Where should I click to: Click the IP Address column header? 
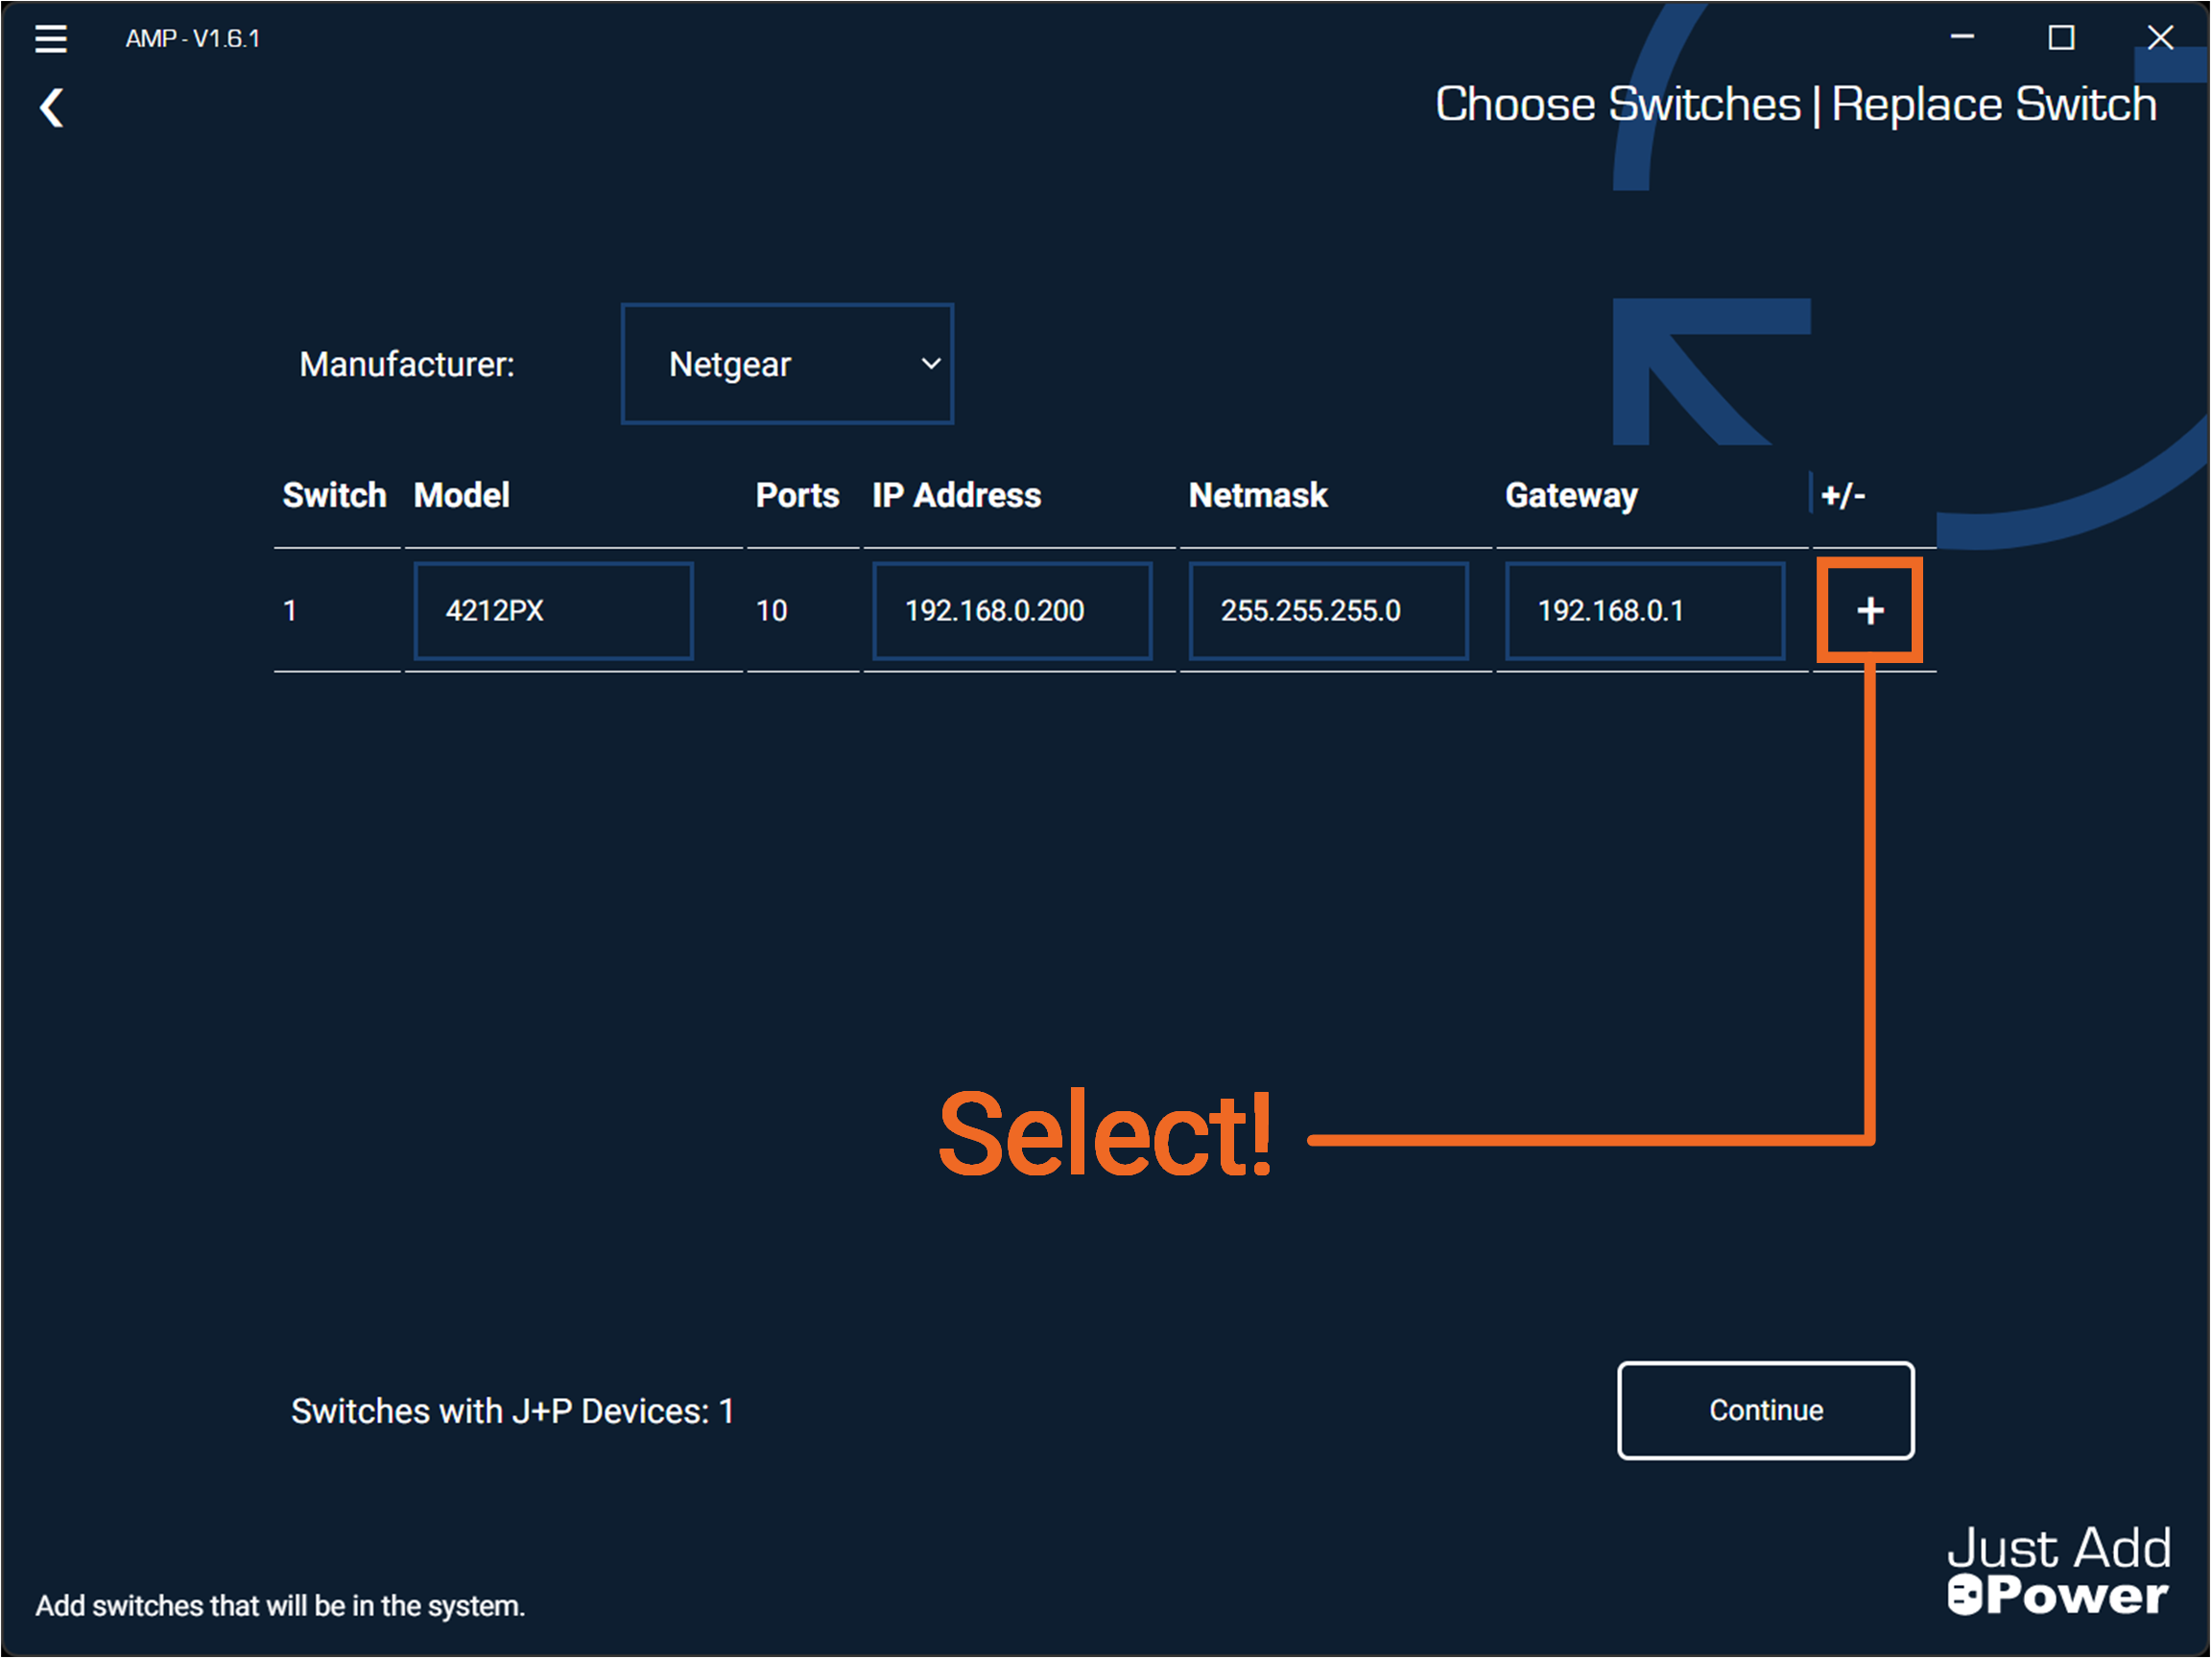[956, 495]
